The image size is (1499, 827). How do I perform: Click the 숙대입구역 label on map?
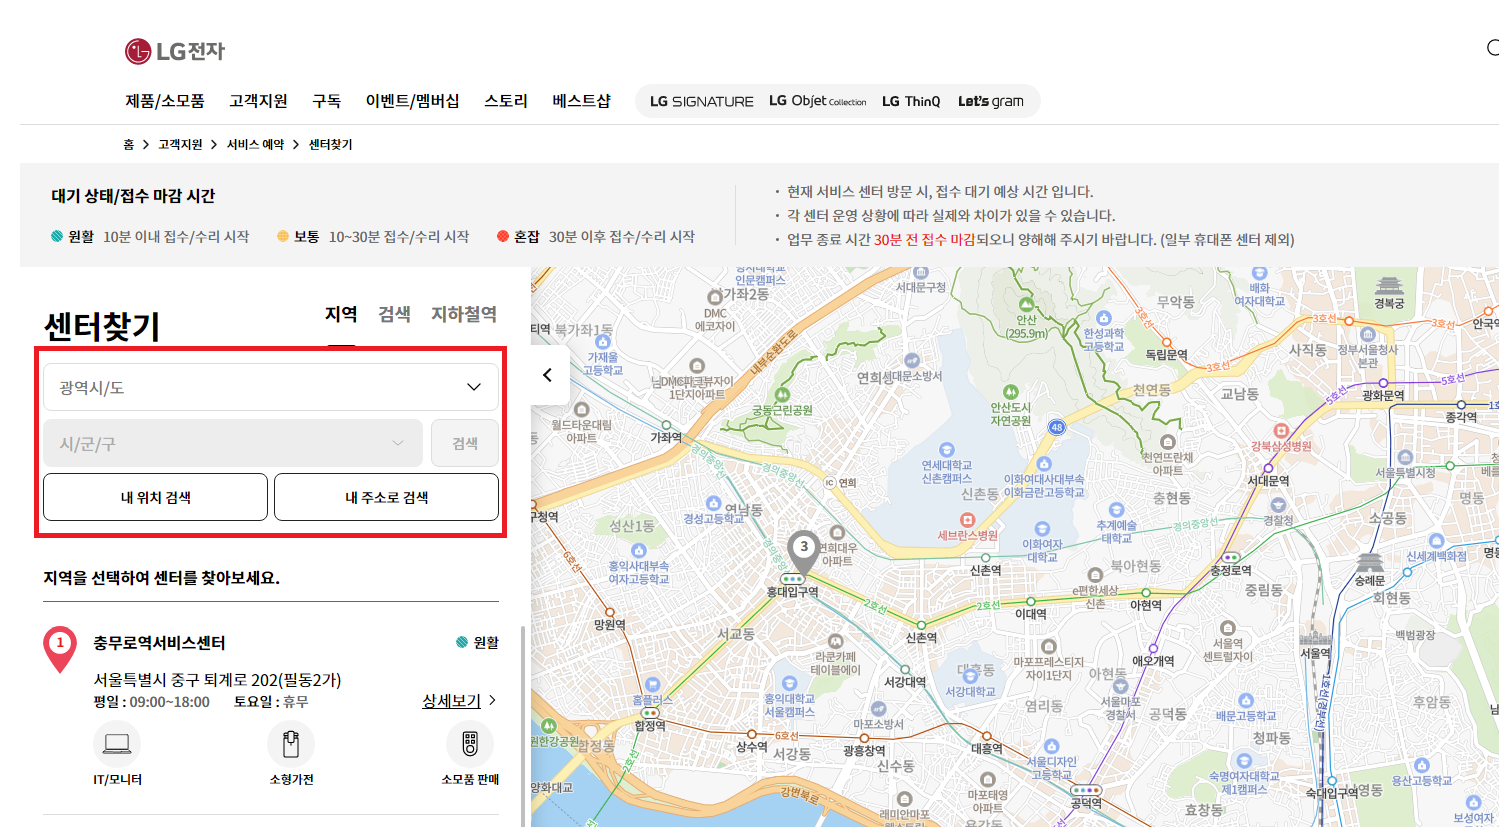tap(1331, 793)
